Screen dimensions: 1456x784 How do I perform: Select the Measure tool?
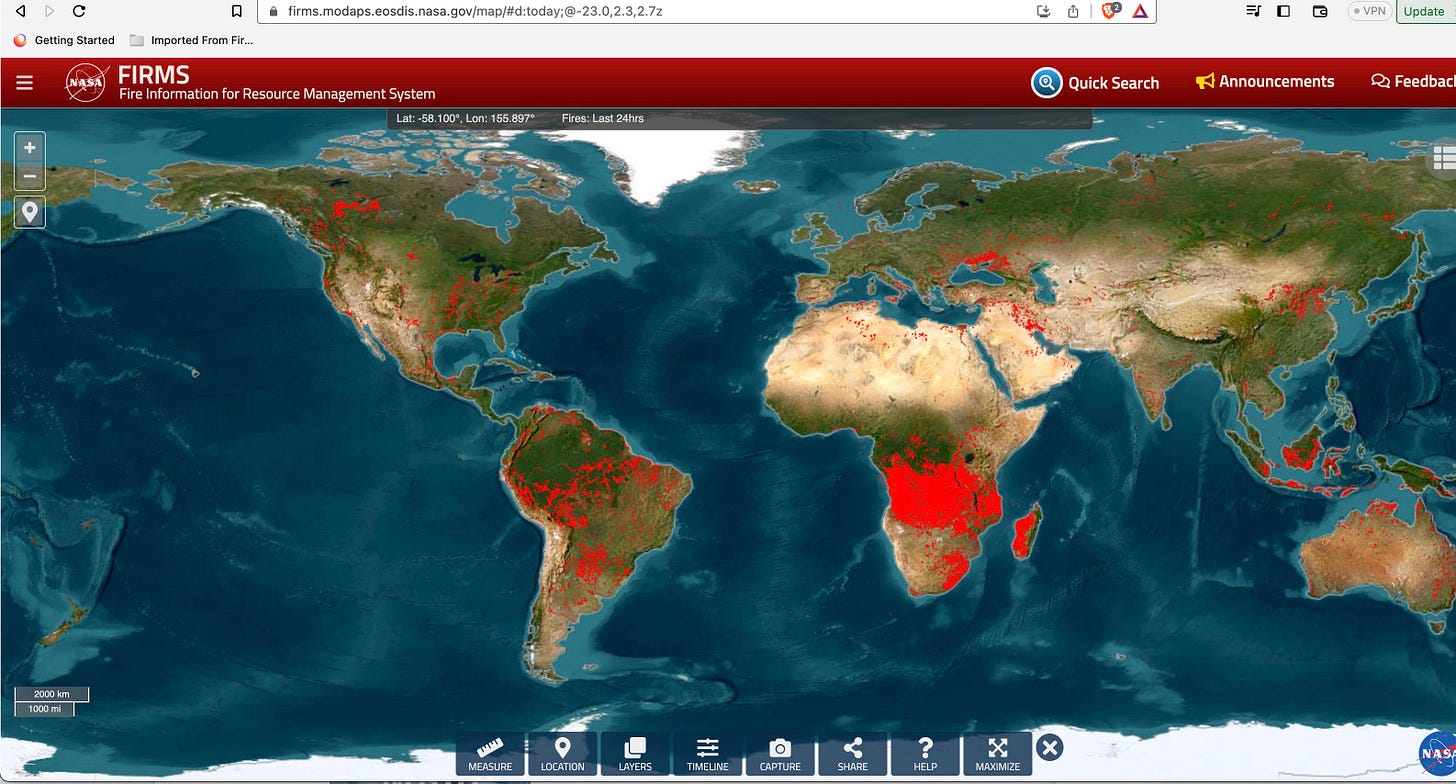490,753
